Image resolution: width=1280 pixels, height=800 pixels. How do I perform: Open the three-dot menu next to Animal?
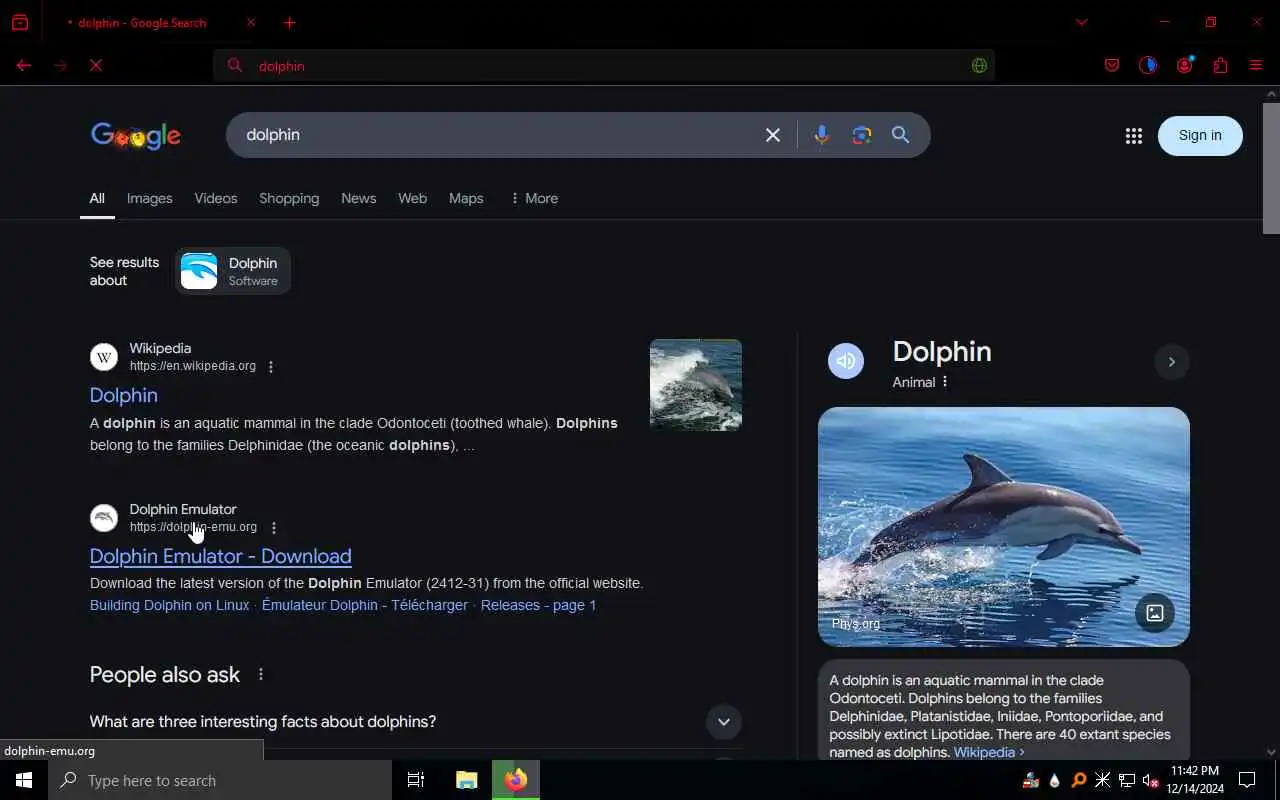pos(945,382)
